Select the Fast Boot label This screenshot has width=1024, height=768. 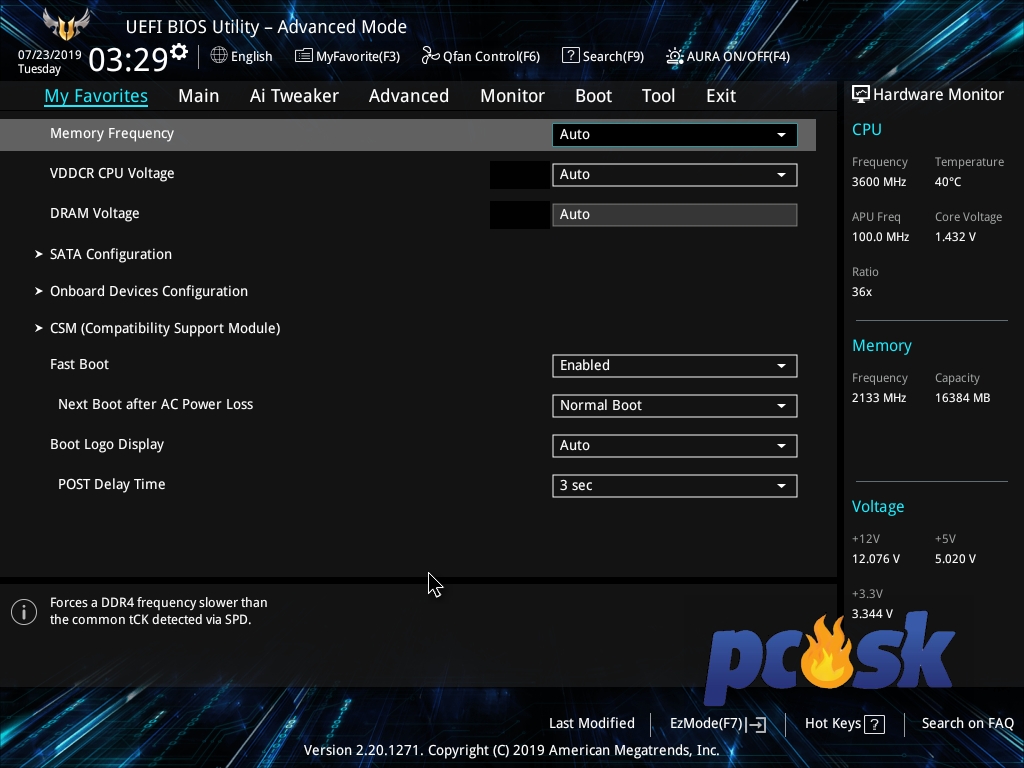[x=80, y=364]
